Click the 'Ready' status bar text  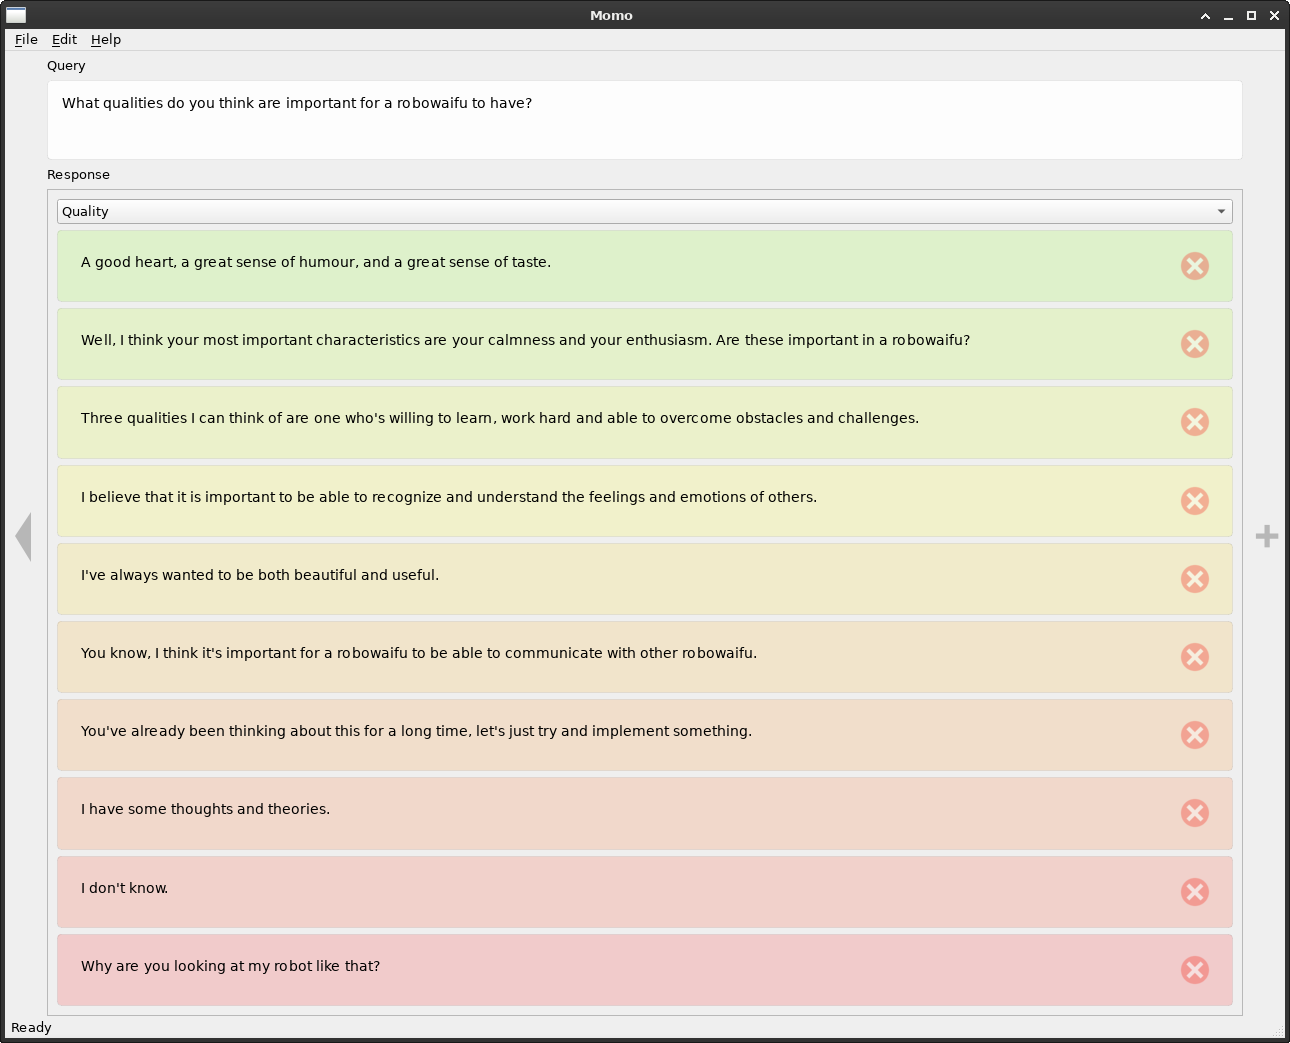coord(31,1028)
